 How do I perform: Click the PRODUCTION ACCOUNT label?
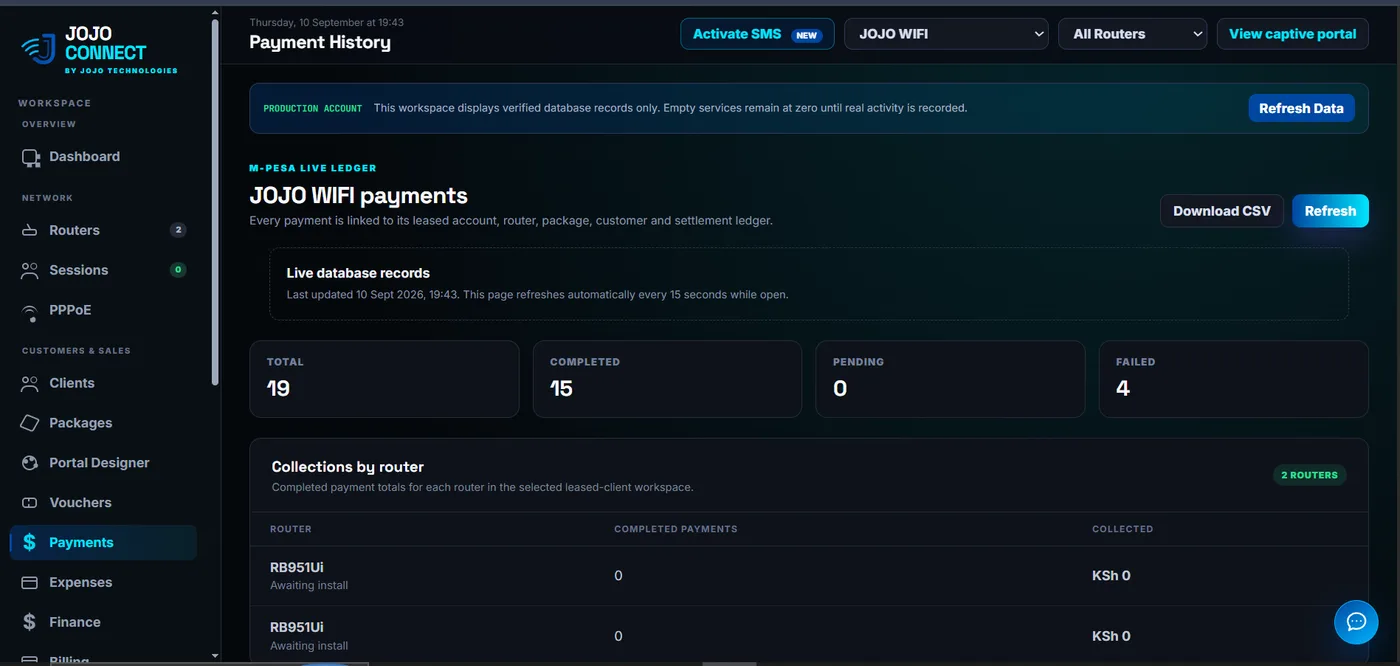coord(313,108)
